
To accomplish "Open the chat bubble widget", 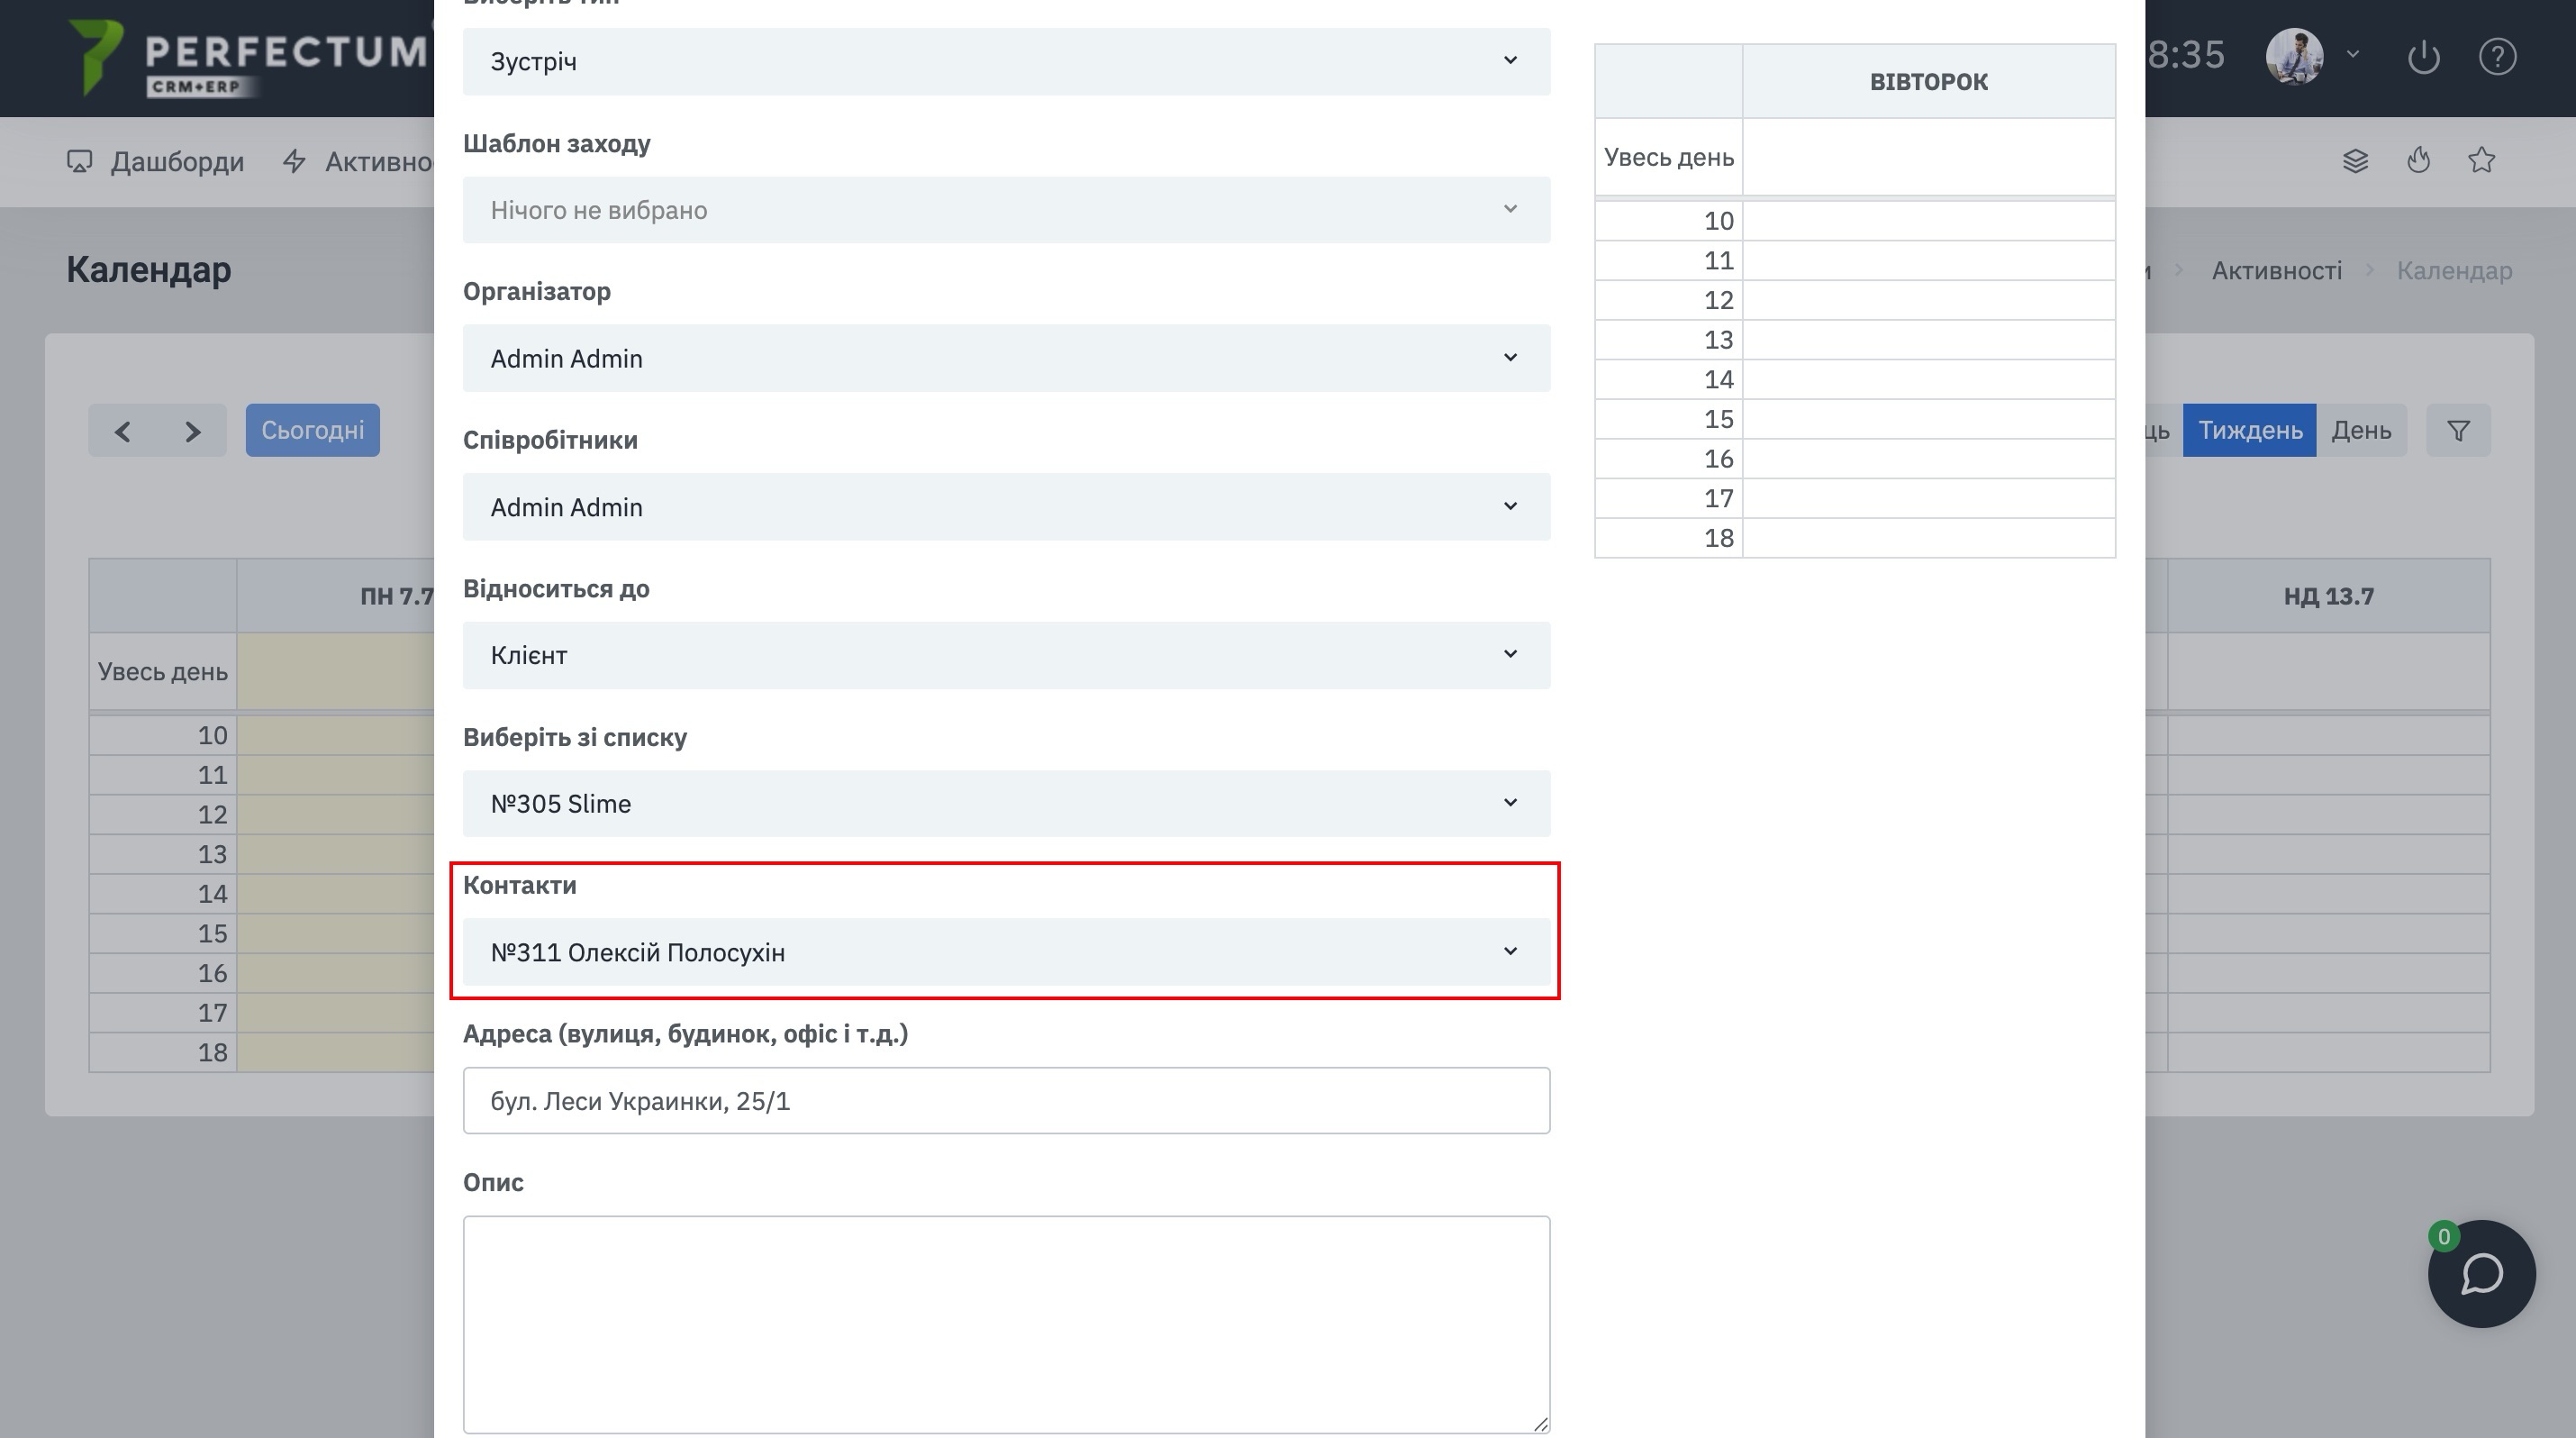I will [2482, 1274].
